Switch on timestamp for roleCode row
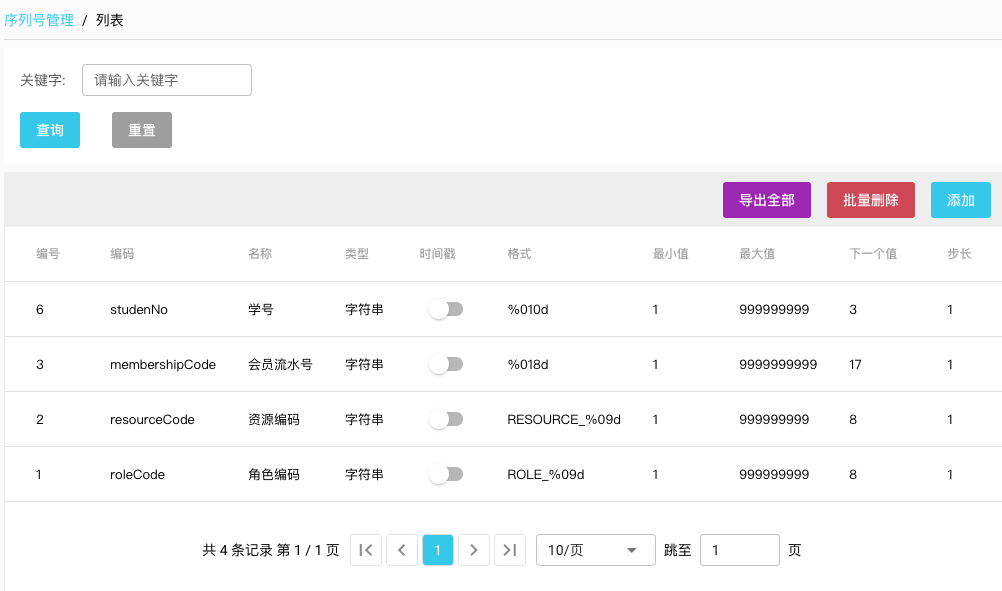 click(x=446, y=475)
